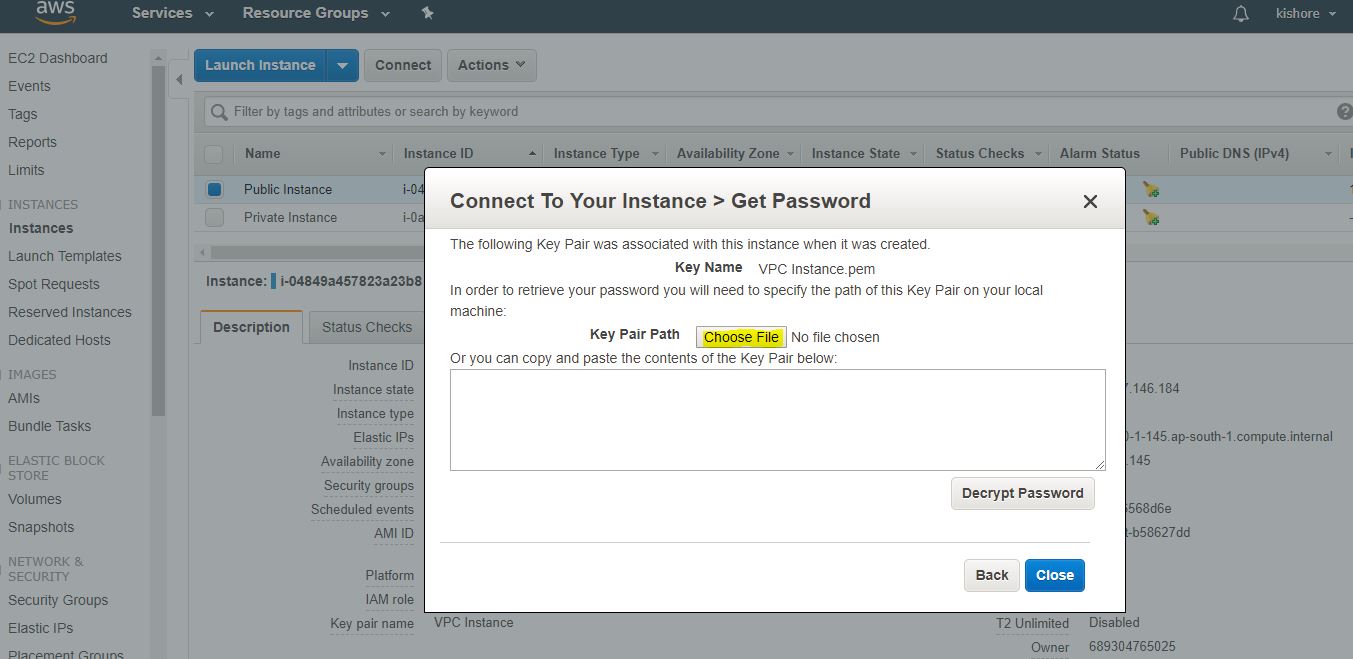
Task: Click the AWS logo icon
Action: click(54, 12)
